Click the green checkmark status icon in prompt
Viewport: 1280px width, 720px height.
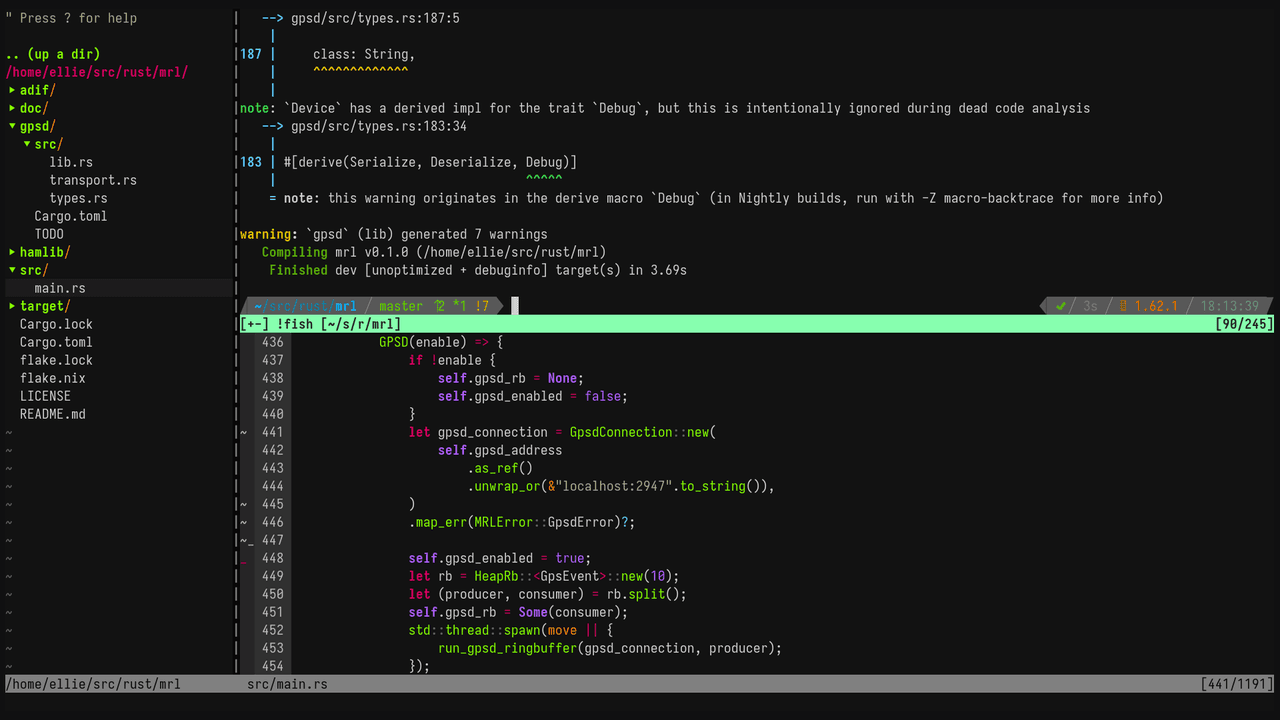(1061, 306)
